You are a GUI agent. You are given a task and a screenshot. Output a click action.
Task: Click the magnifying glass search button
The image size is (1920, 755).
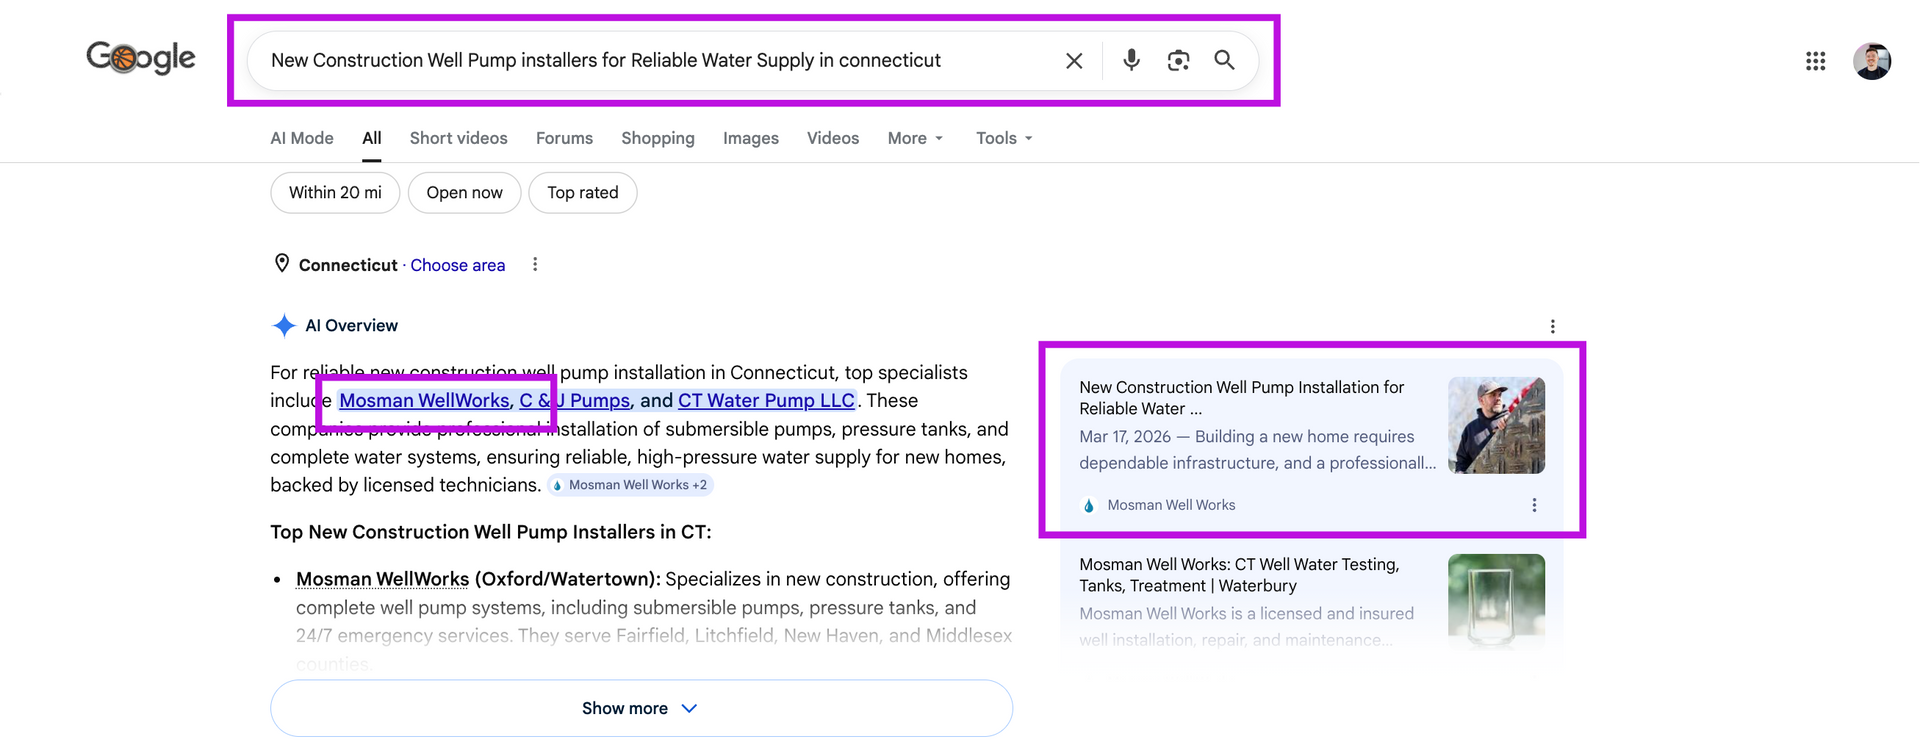coord(1224,60)
